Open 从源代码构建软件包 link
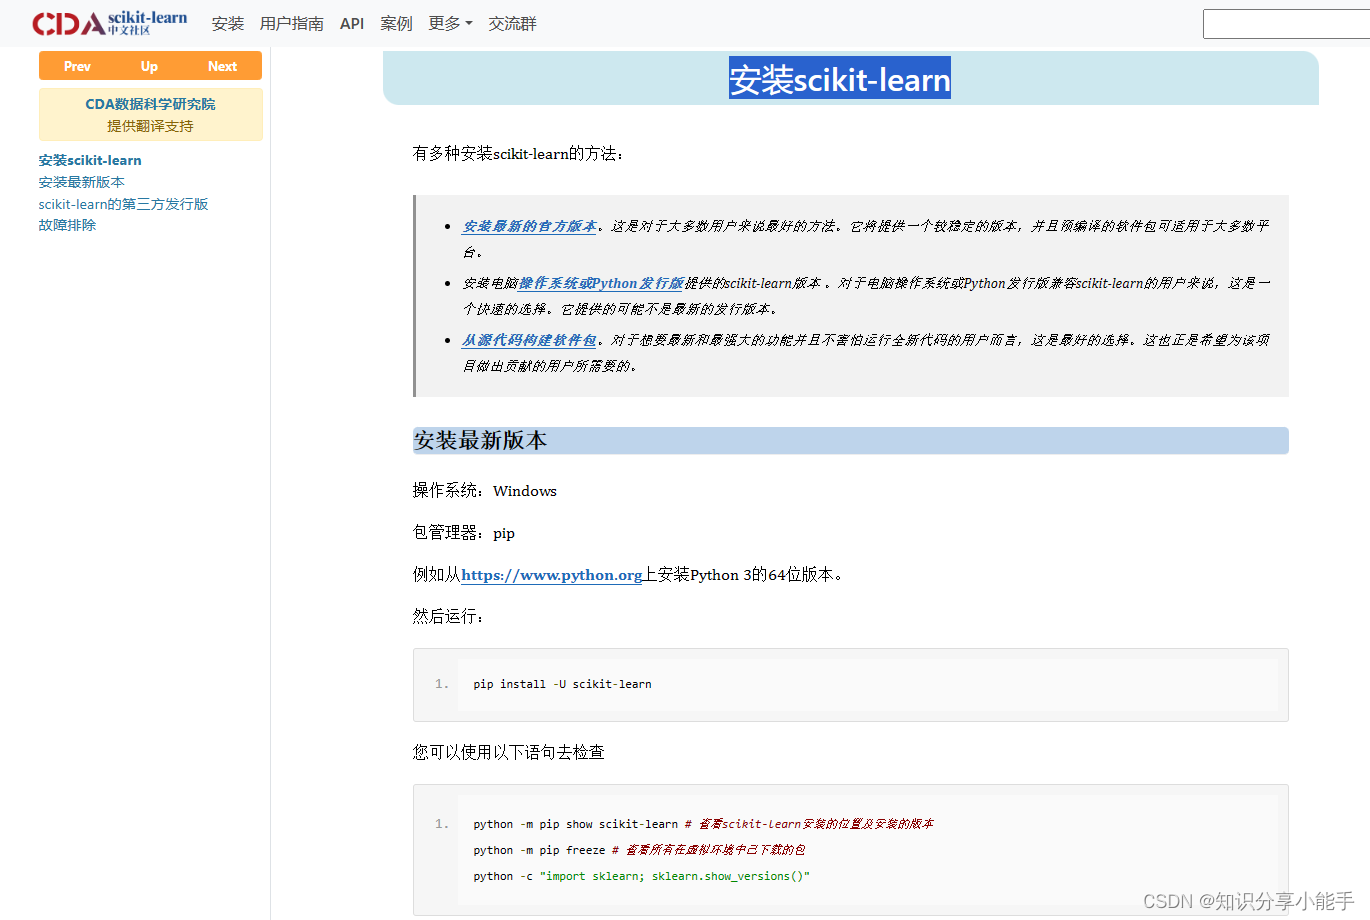Viewport: 1370px width, 920px height. coord(530,340)
